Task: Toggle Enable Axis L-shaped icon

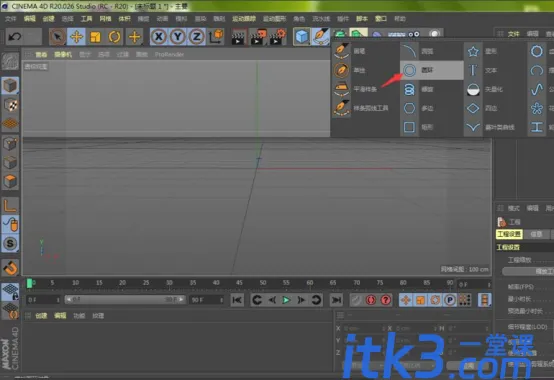Action: 10,205
